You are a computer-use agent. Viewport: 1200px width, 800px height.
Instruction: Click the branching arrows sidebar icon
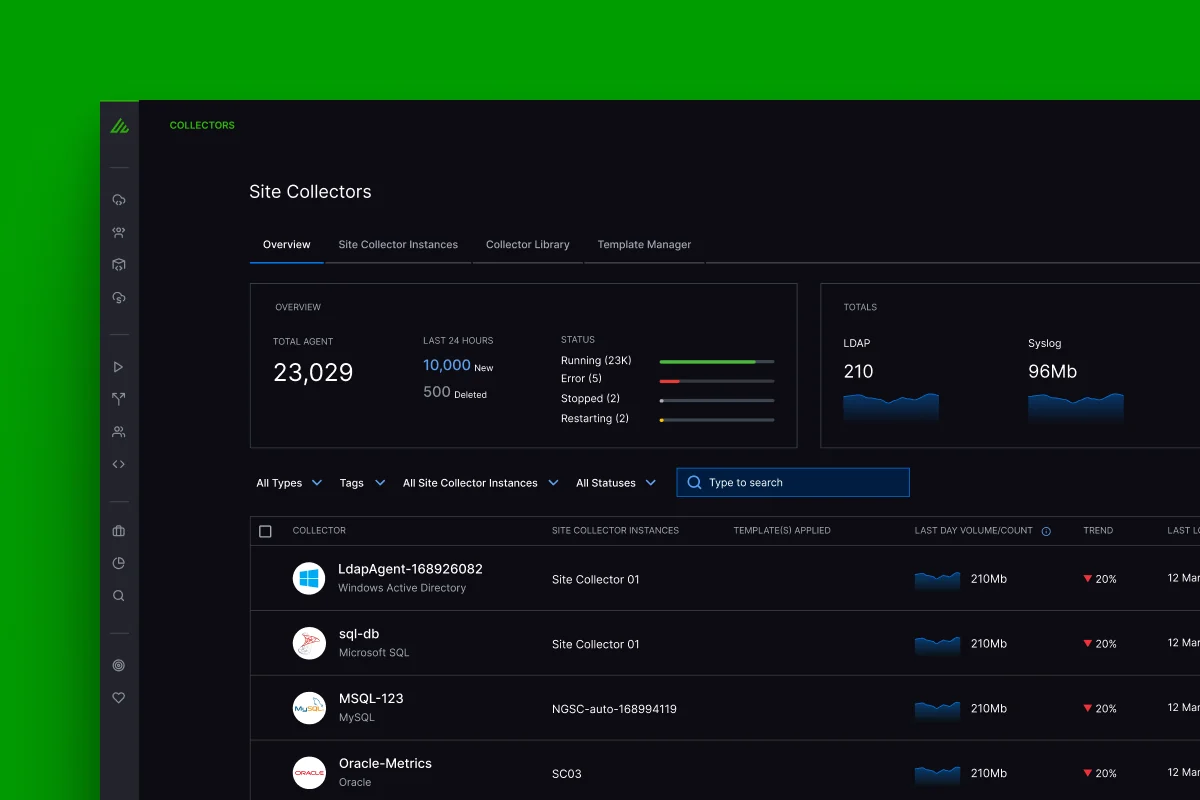tap(119, 399)
